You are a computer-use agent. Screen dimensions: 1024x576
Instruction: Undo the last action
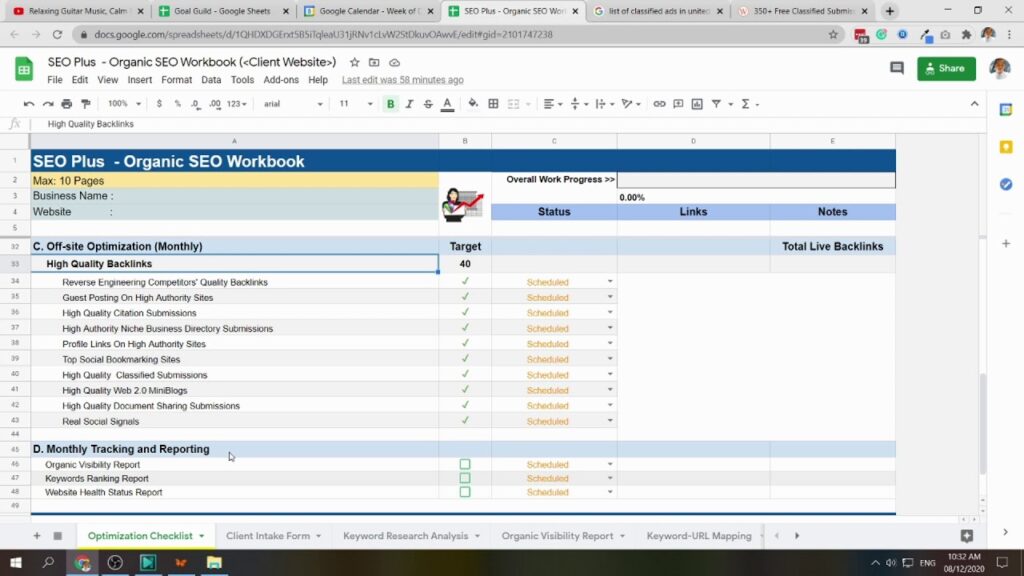point(29,104)
